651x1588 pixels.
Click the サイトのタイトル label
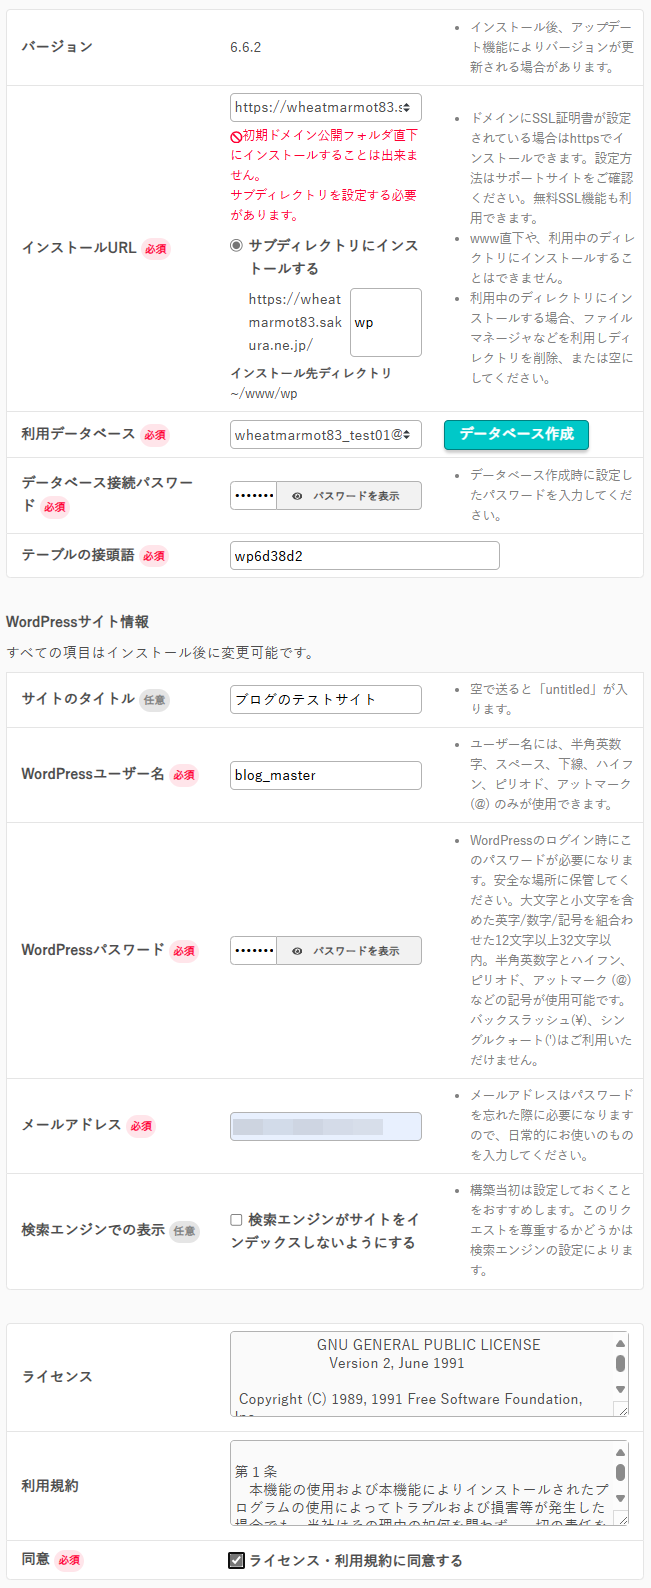pyautogui.click(x=78, y=699)
